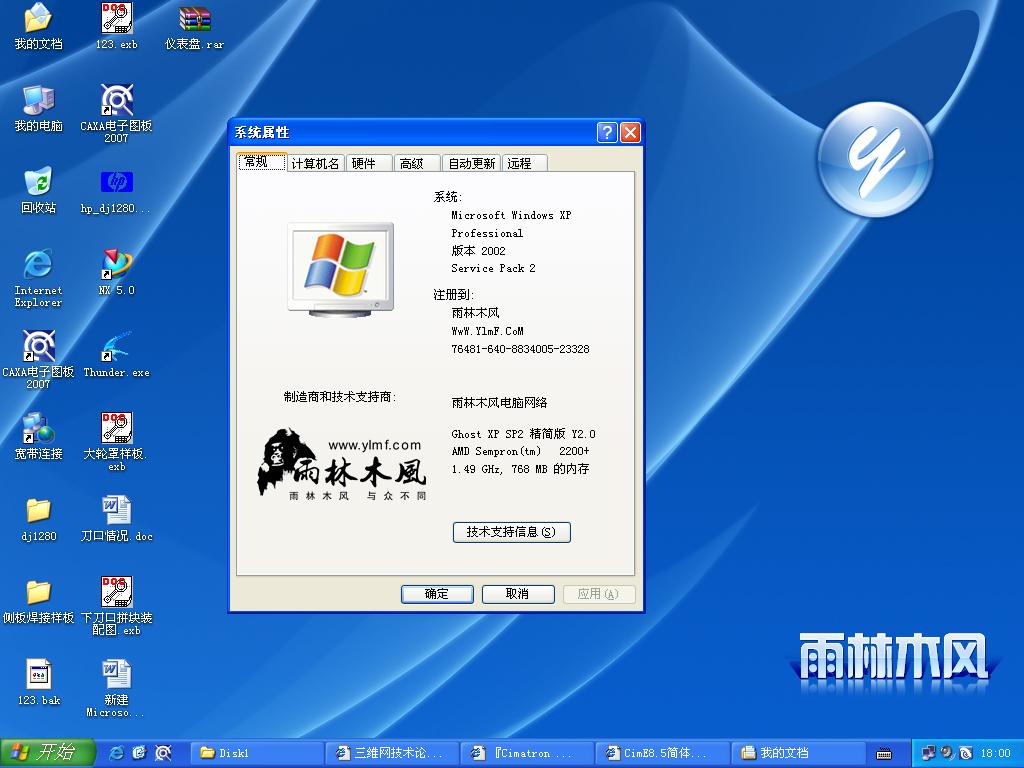Click the 雨林木风 www.ylmf.com manufacturer logo

click(342, 464)
